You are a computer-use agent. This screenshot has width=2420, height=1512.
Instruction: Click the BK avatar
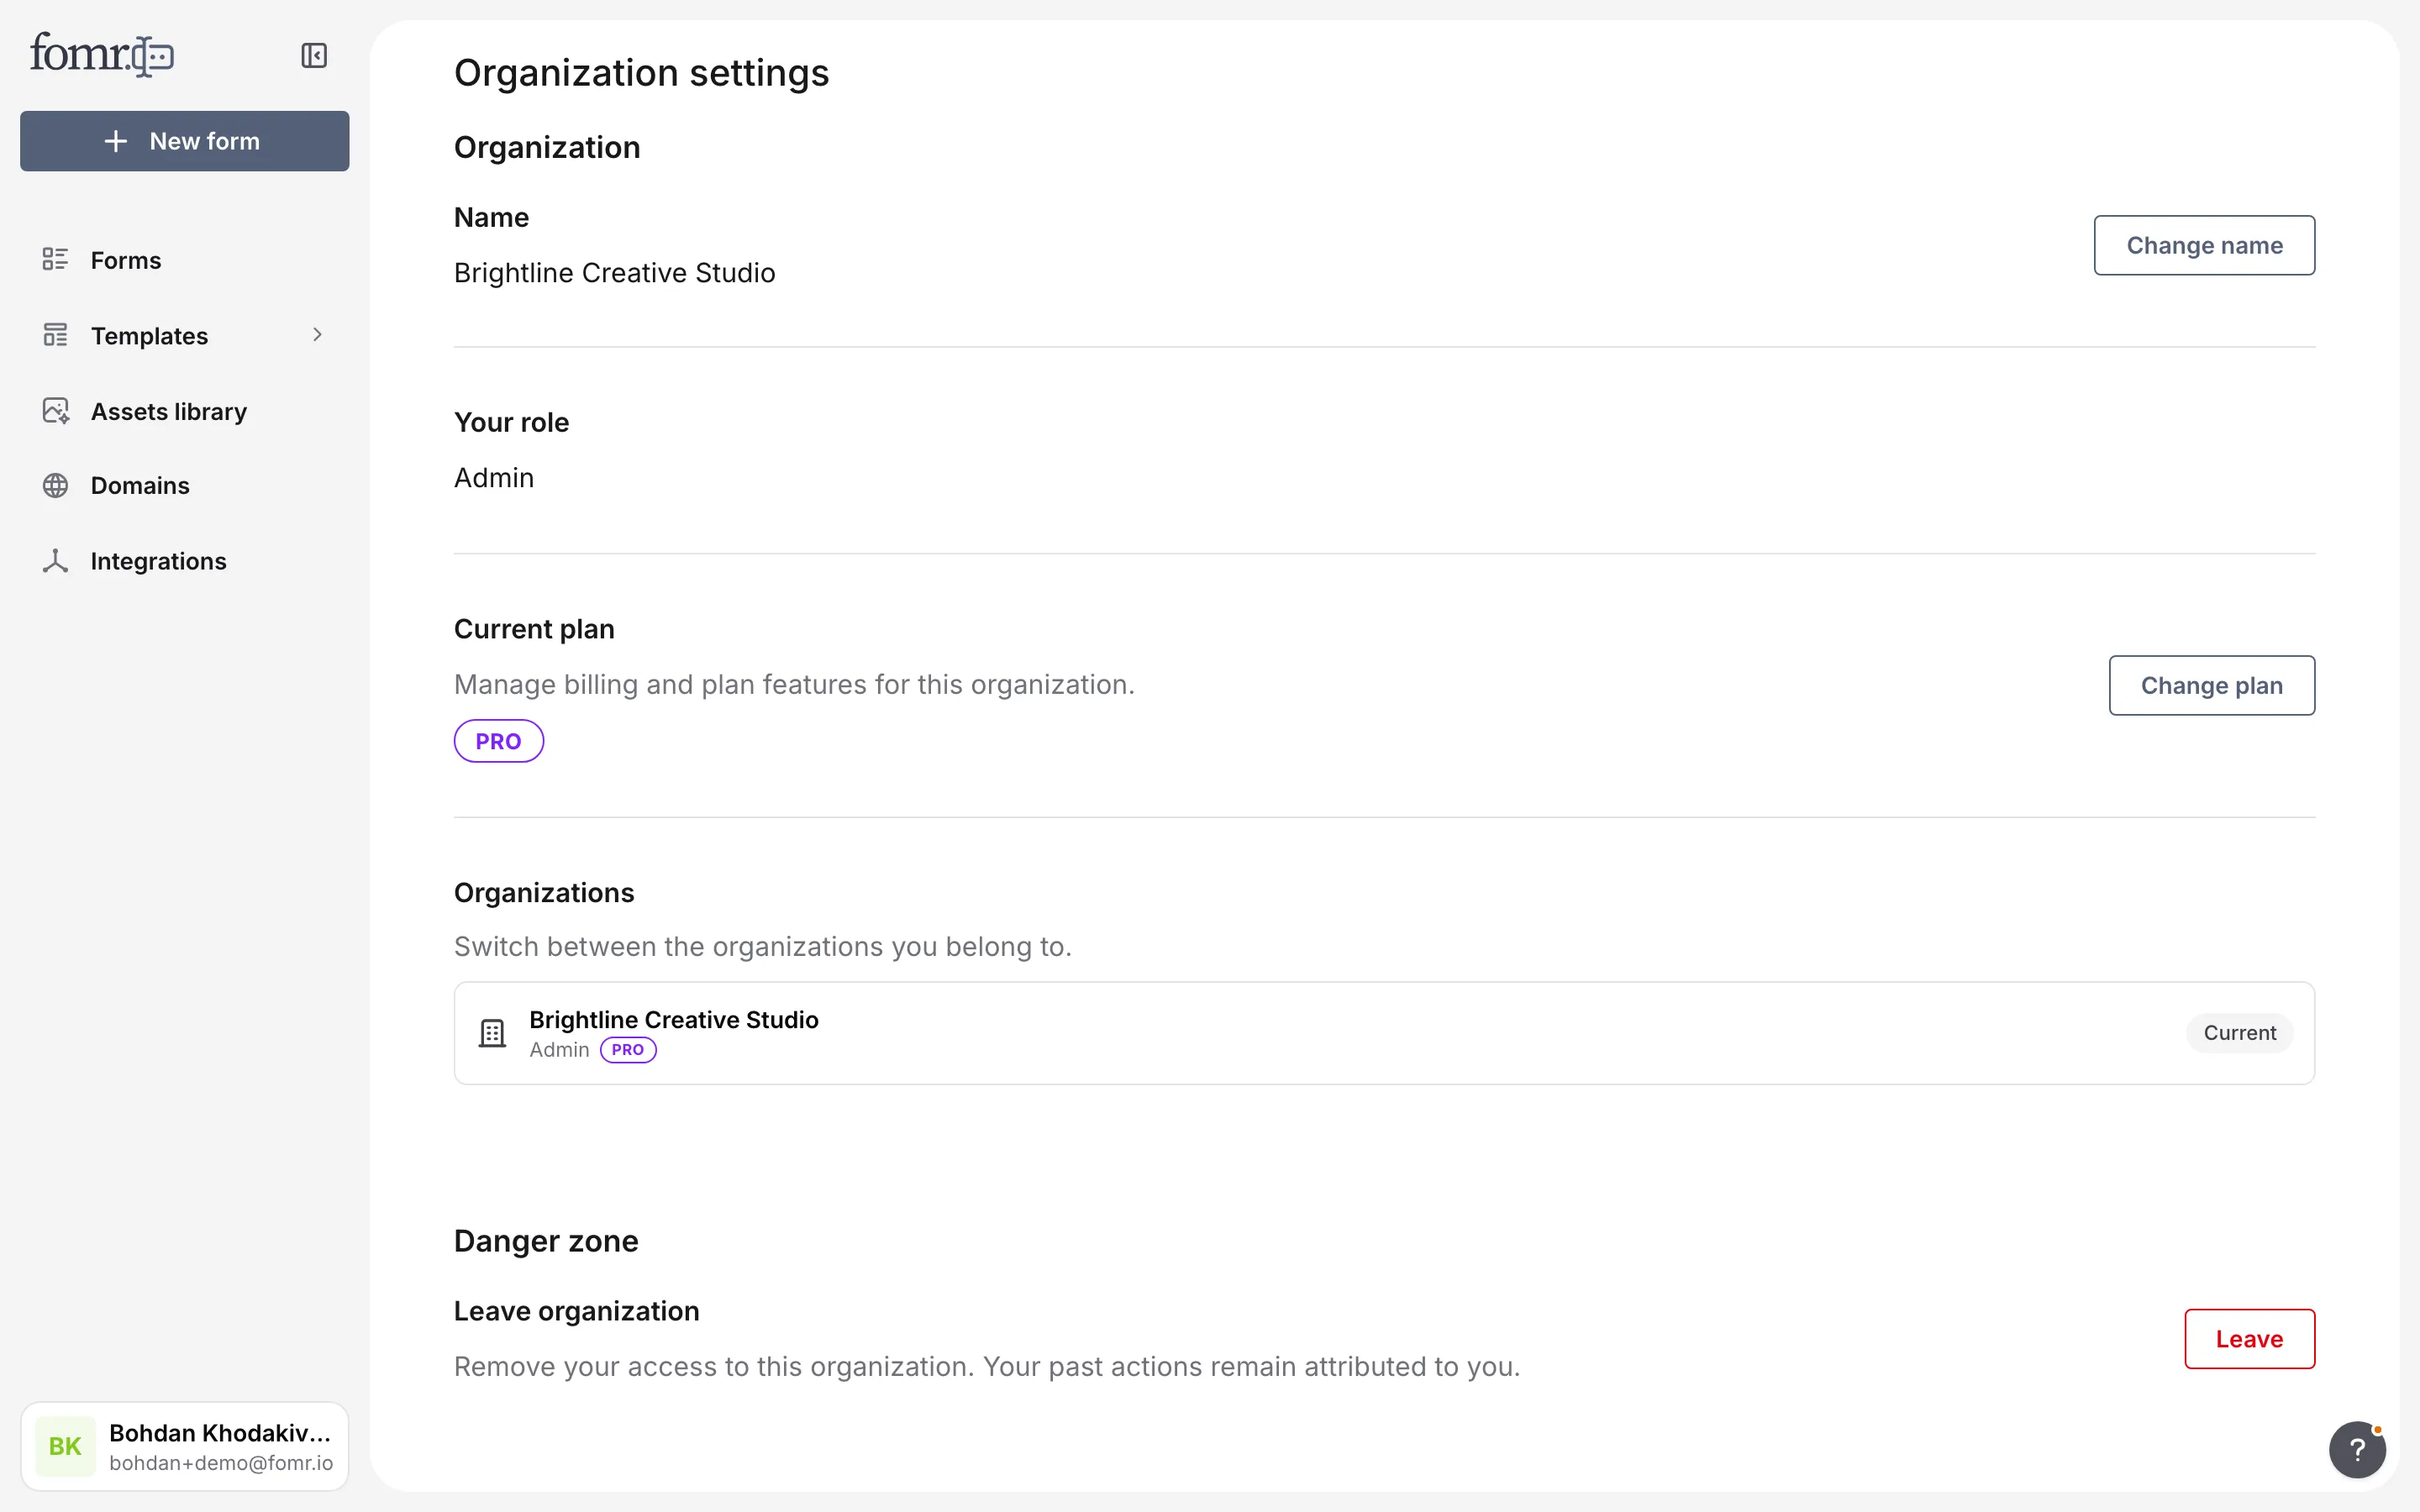(x=65, y=1446)
